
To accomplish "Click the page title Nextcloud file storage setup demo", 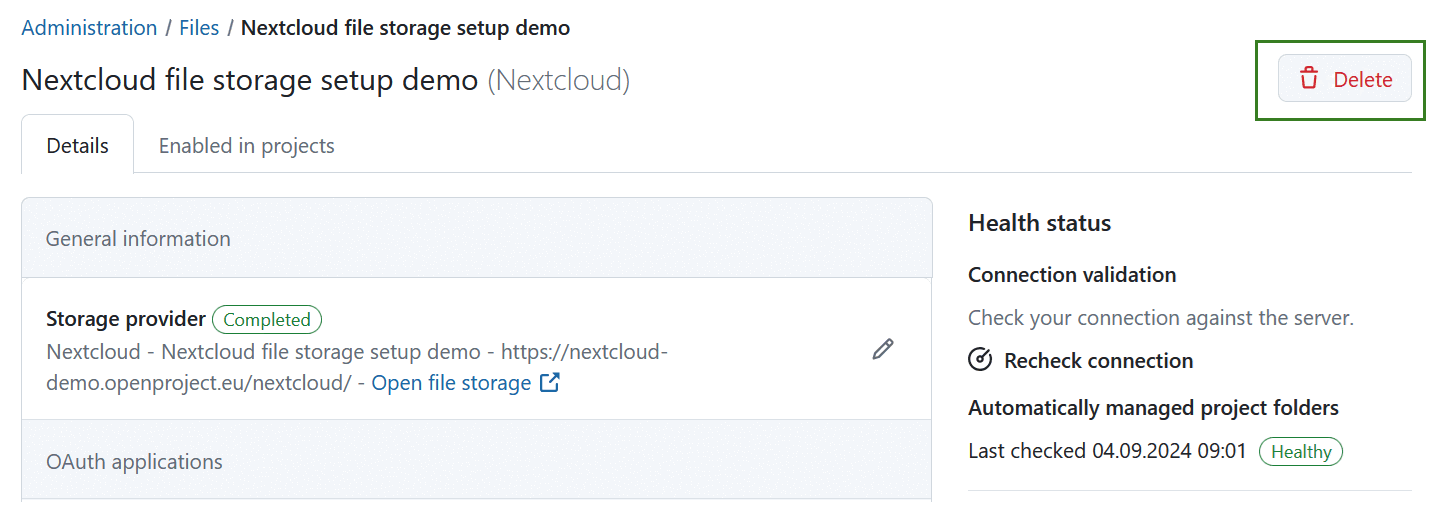I will click(249, 80).
